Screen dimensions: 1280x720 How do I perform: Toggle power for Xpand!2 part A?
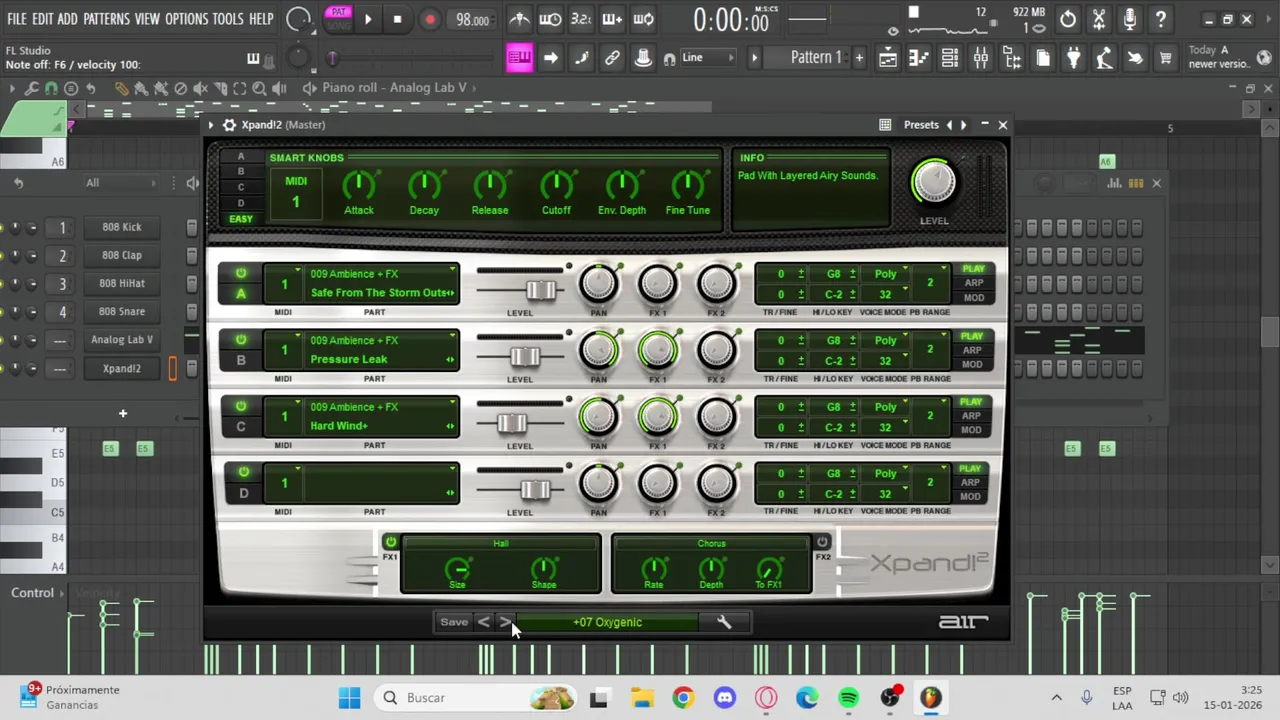[x=241, y=273]
